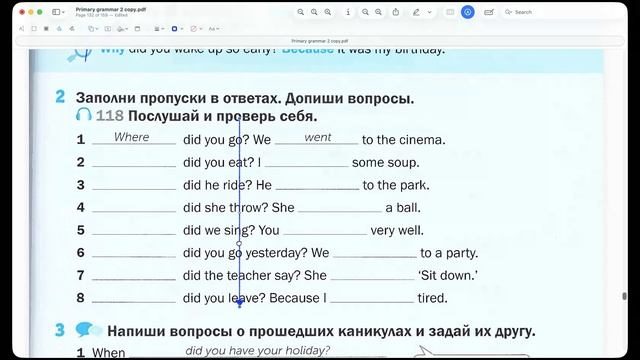The image size is (640, 360).
Task: Click 'a ball.' text
Action: [x=402, y=208]
